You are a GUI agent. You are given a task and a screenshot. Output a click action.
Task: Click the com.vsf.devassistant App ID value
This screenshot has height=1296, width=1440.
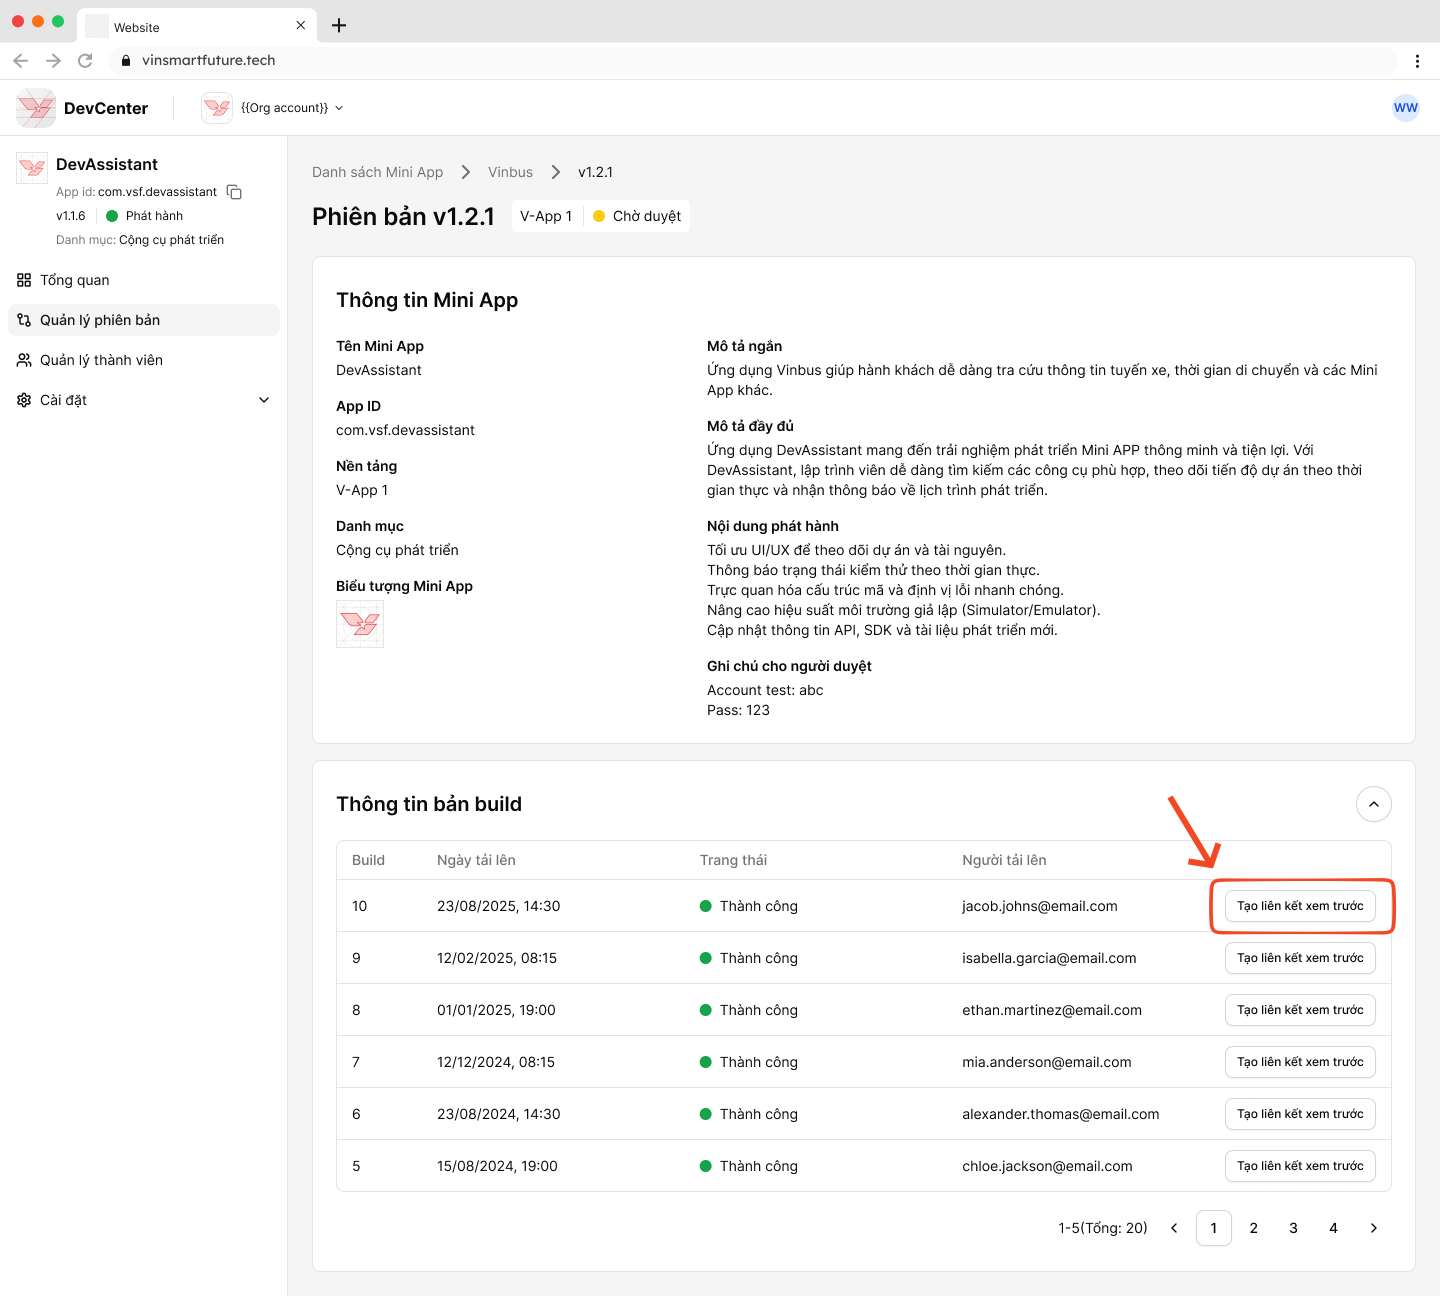click(x=405, y=430)
